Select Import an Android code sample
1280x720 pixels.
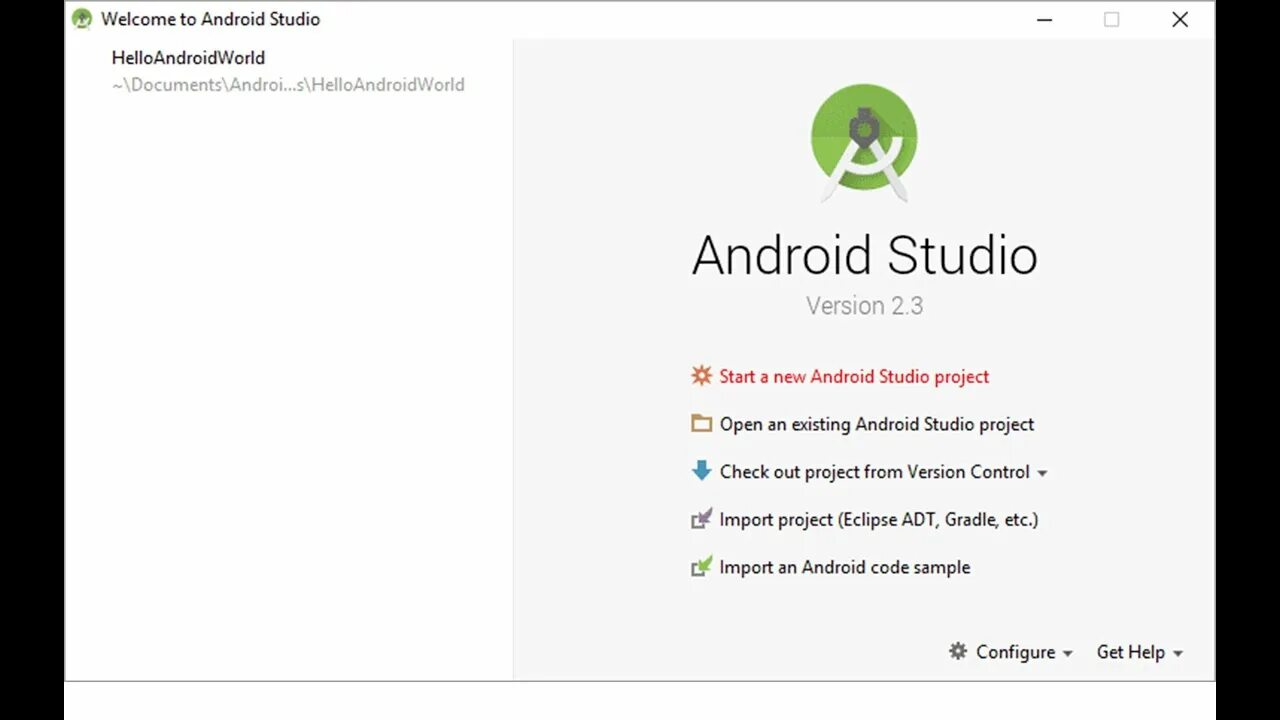[x=845, y=567]
